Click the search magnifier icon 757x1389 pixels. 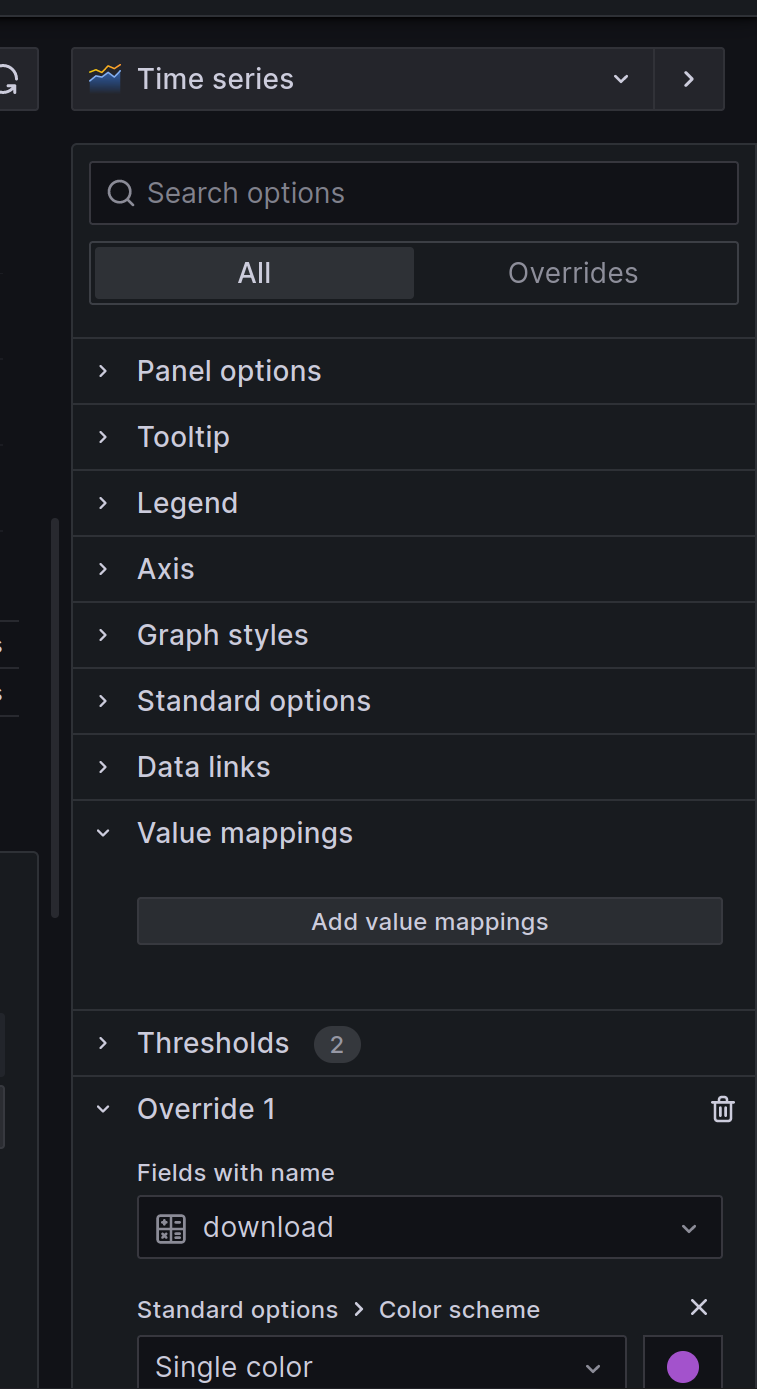pyautogui.click(x=121, y=193)
